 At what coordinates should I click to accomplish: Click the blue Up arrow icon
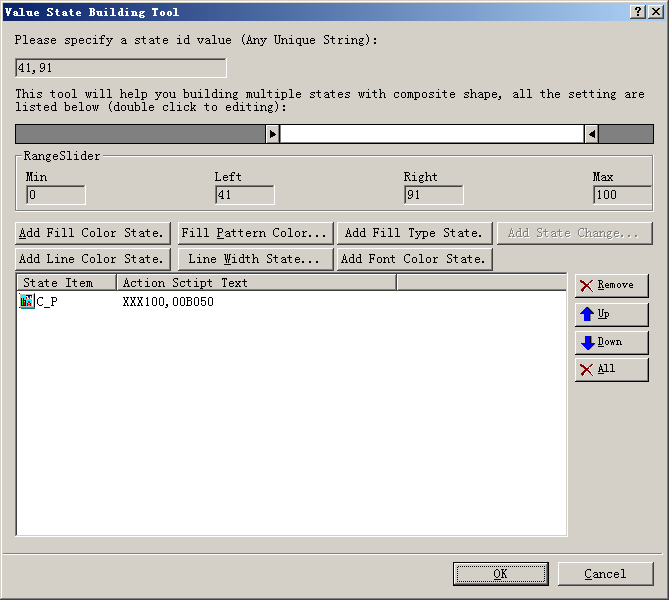click(x=587, y=314)
